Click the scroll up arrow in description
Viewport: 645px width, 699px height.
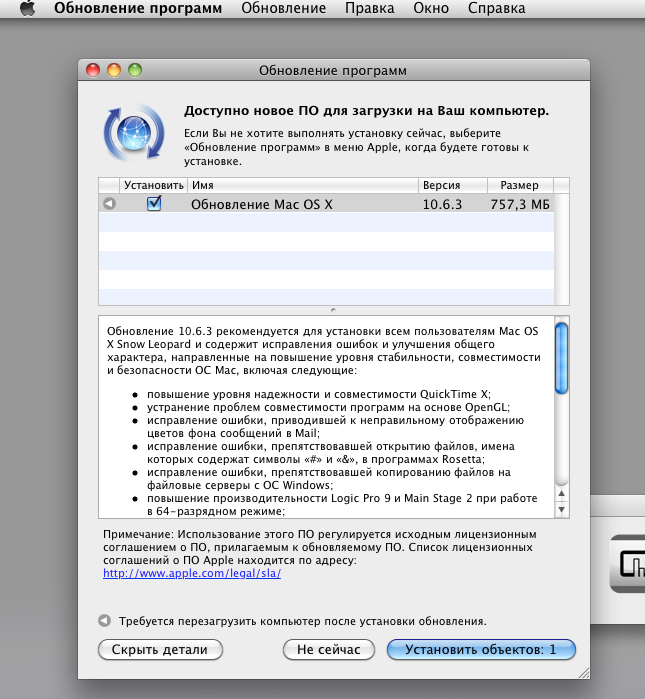pos(562,493)
